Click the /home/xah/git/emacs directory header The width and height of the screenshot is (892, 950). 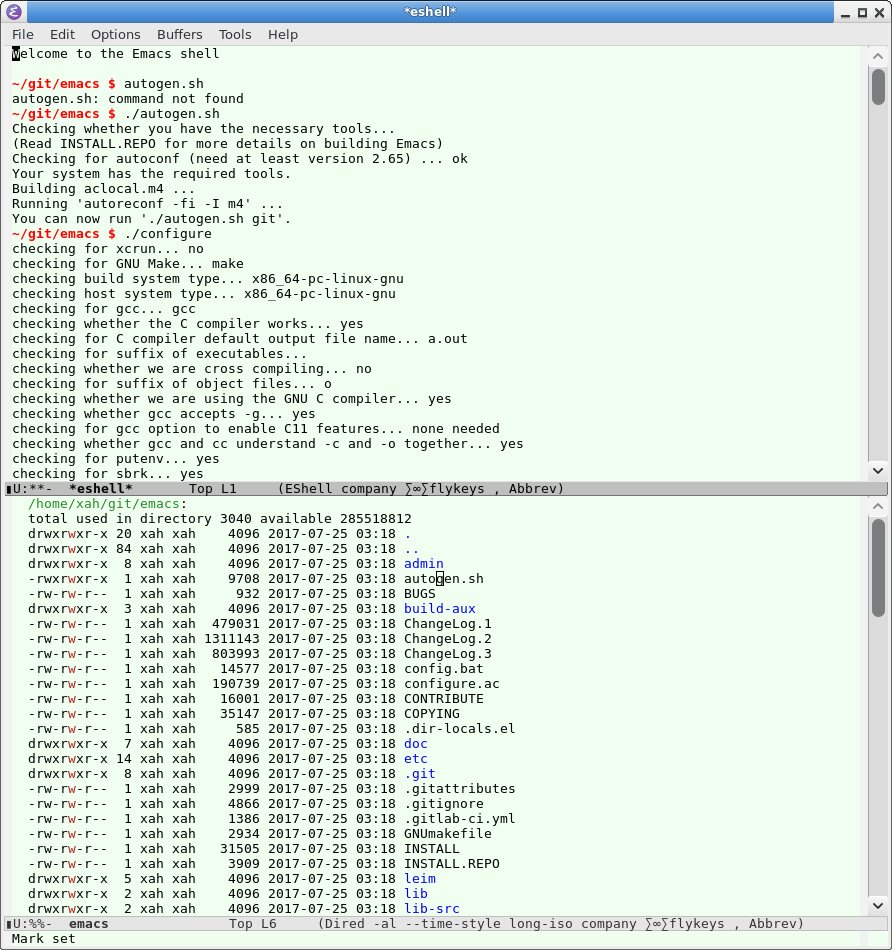(107, 503)
